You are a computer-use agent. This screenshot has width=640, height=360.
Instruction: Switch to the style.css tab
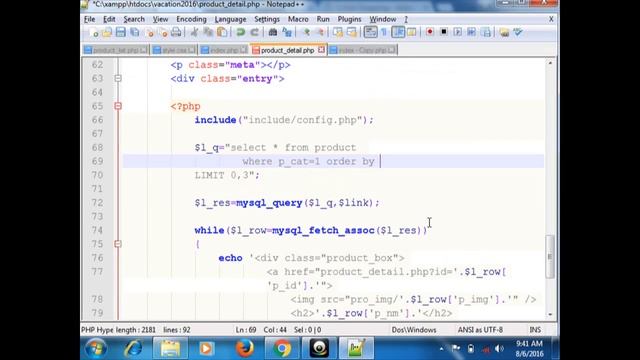[x=174, y=50]
